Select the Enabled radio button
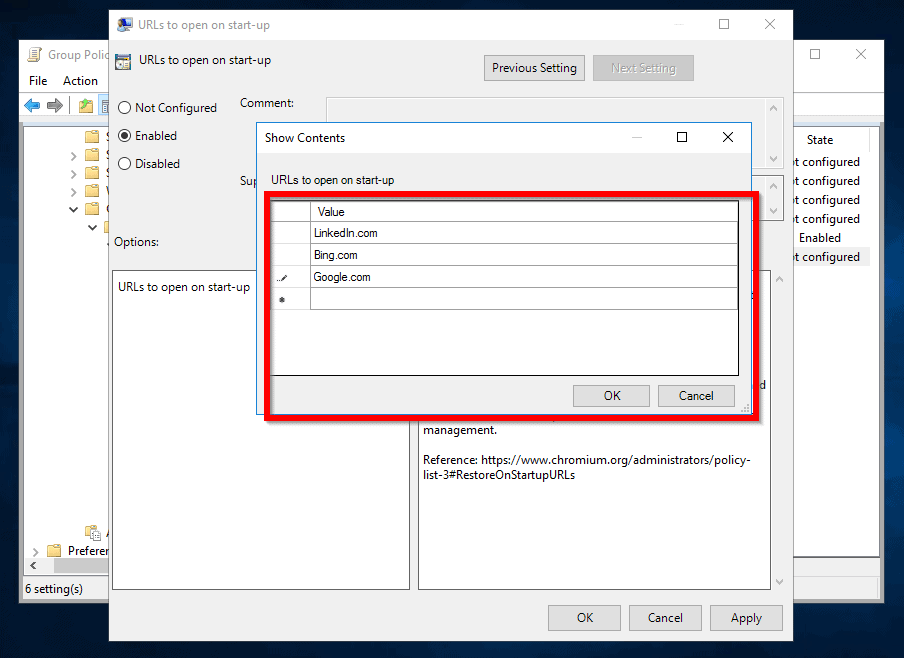Screen dimensions: 904x658 pos(125,136)
